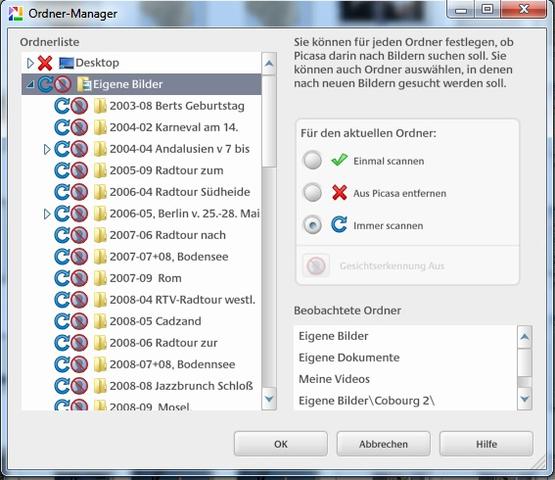The image size is (555, 480).
Task: Click the folder icon of 2004-02 Karneval am 14.
Action: [x=100, y=127]
